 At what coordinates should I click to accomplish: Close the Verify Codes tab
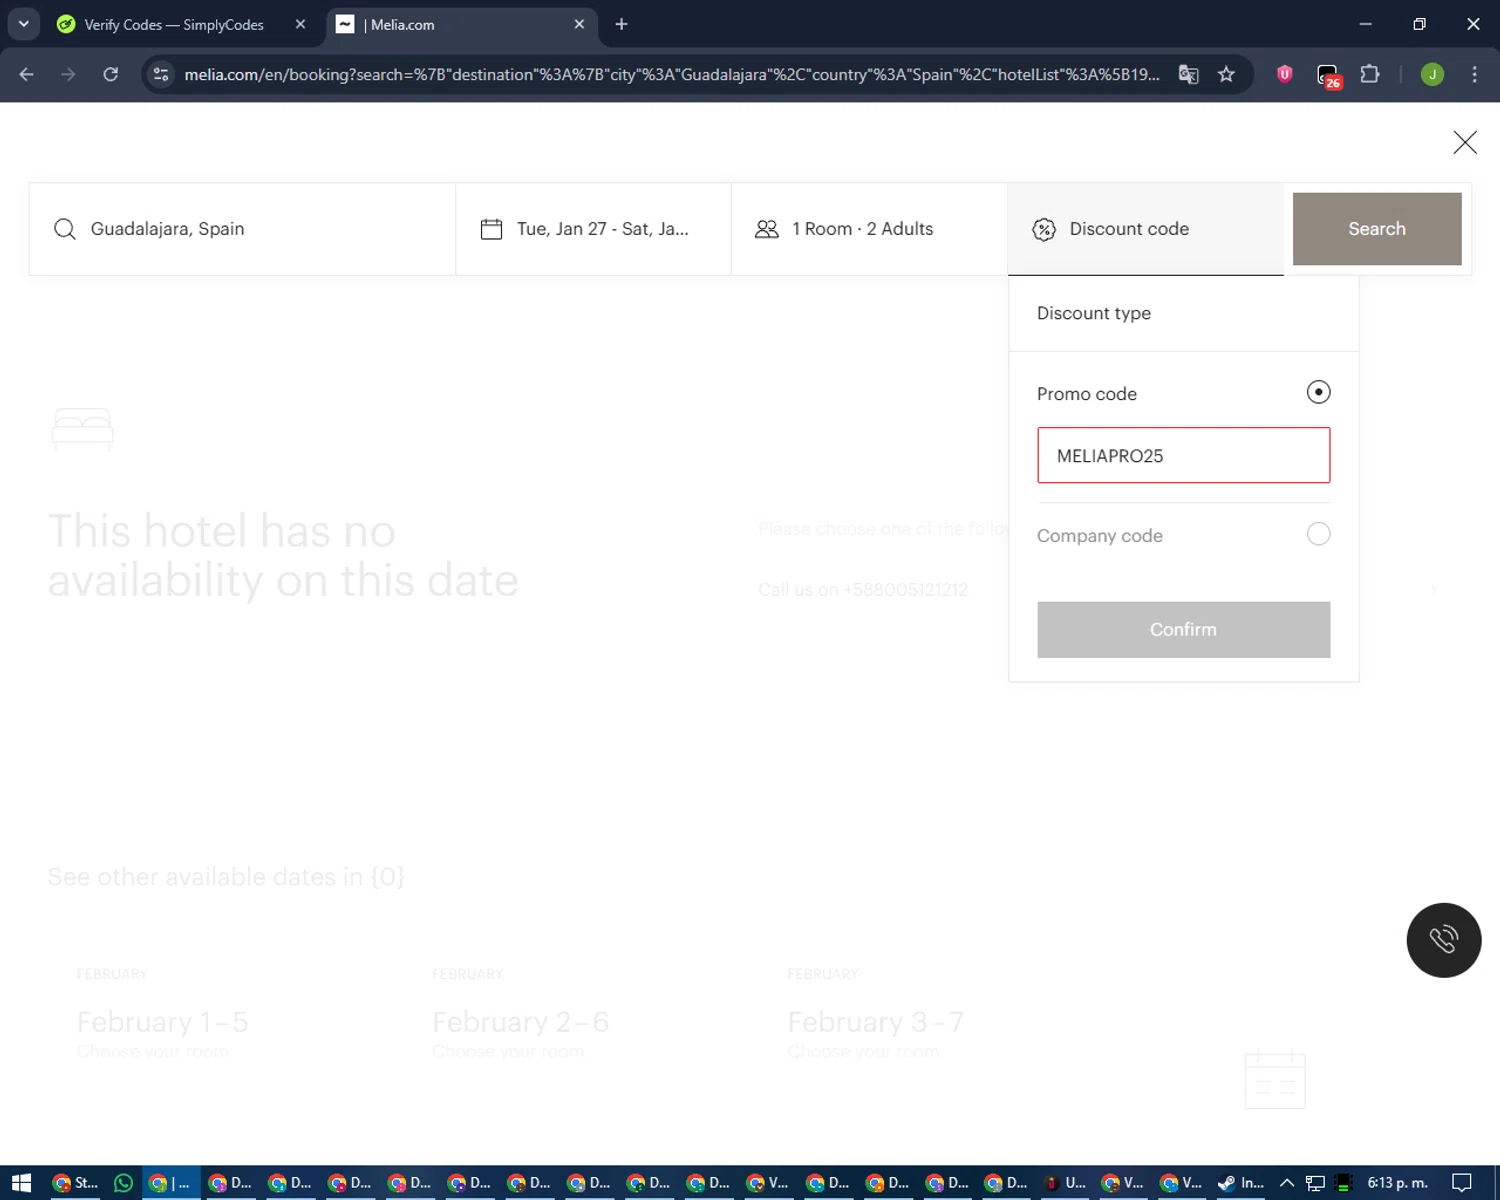tap(300, 24)
